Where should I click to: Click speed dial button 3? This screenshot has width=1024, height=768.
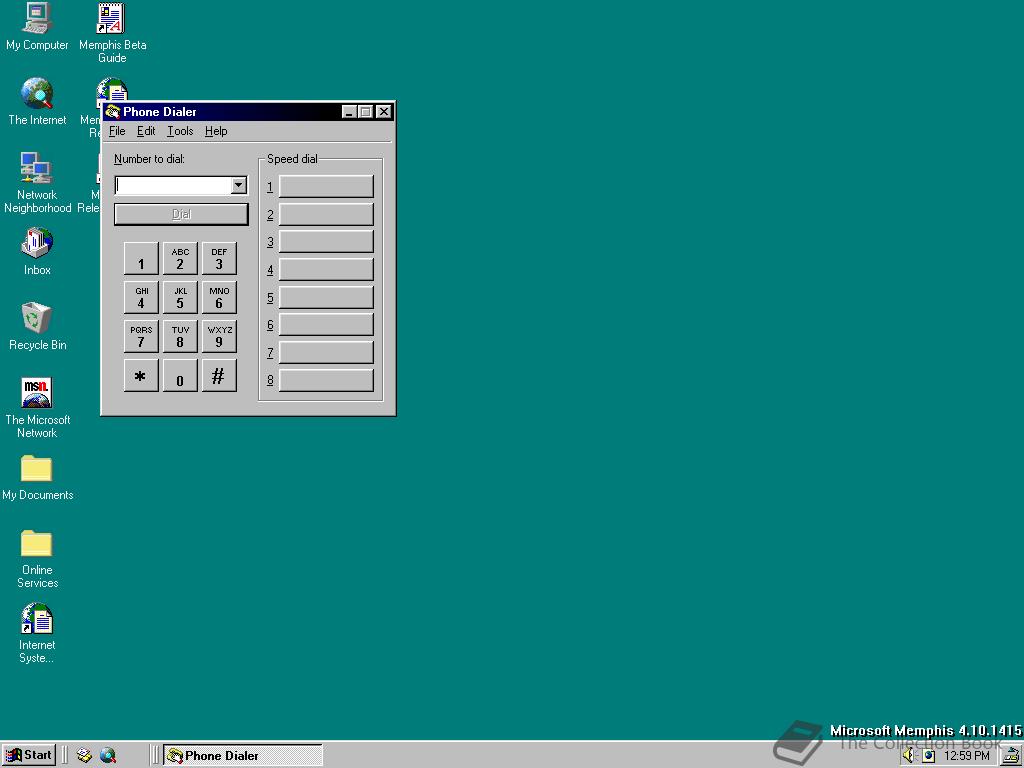[x=327, y=242]
